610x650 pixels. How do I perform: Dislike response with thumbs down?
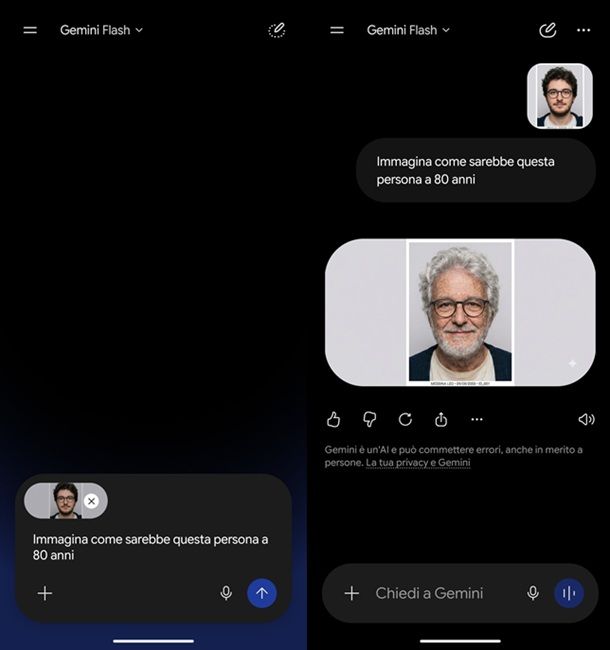(369, 420)
